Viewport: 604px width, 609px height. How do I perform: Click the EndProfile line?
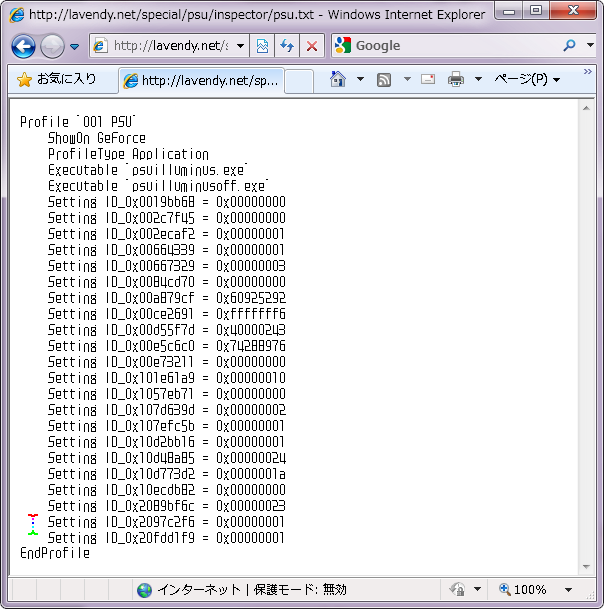coord(55,553)
